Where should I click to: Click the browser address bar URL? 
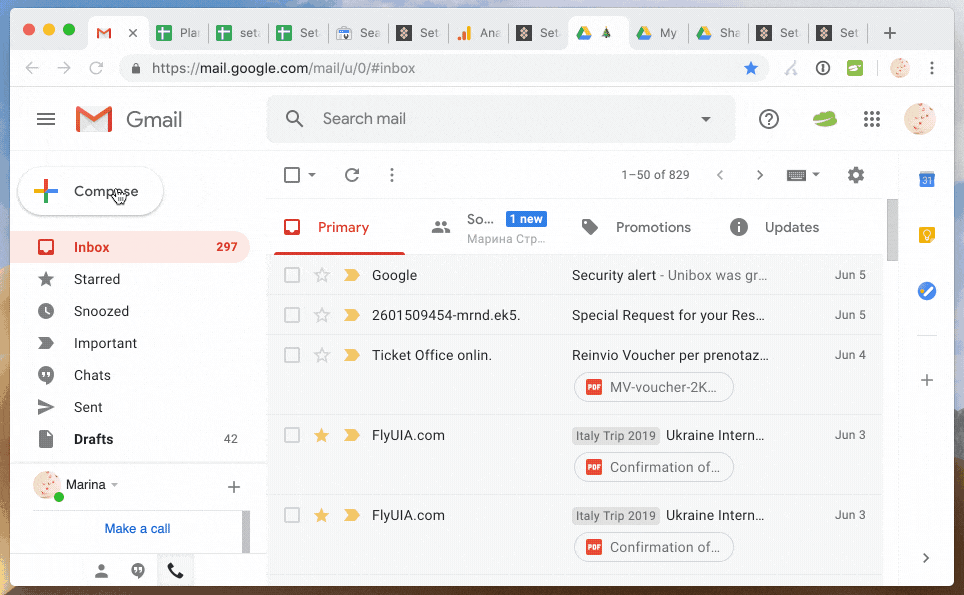[283, 68]
